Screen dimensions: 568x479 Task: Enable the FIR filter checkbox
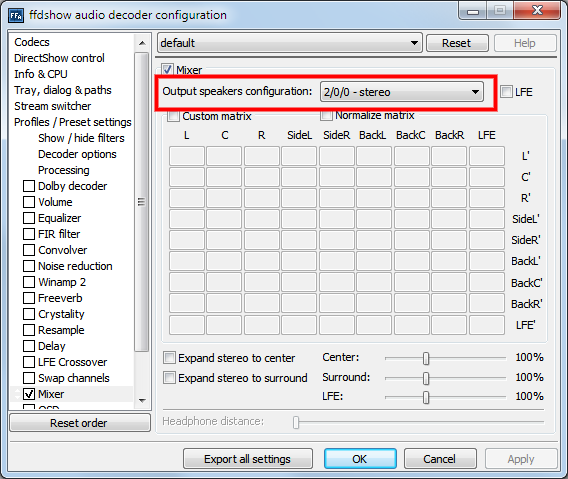(x=29, y=234)
